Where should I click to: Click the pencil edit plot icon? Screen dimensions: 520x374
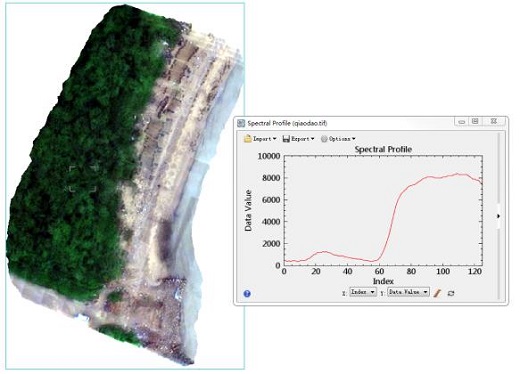pos(437,293)
